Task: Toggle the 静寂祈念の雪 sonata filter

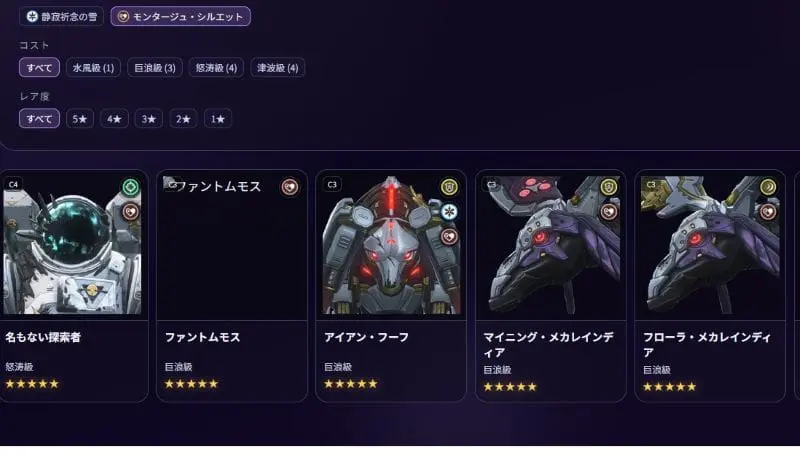Action: [x=61, y=16]
